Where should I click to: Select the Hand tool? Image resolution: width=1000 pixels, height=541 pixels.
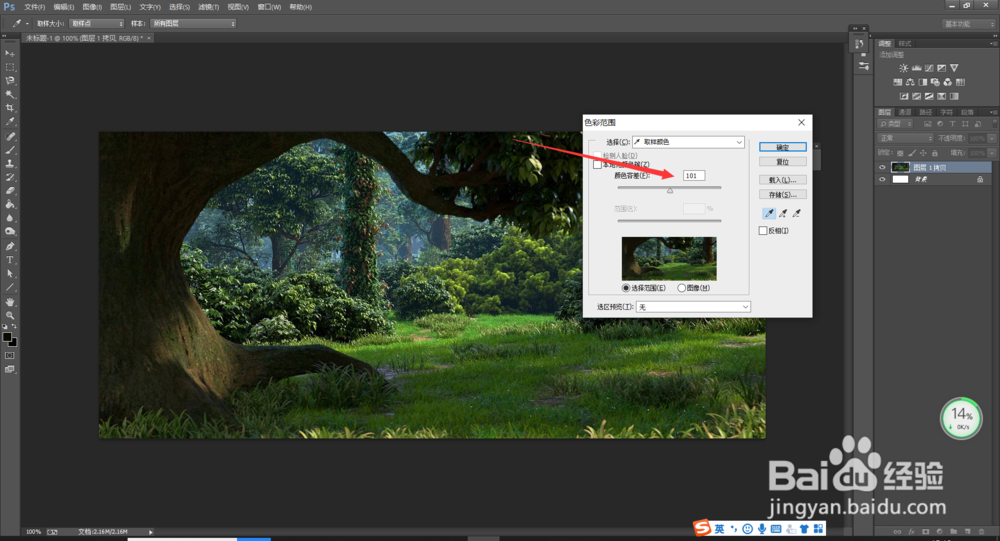point(10,302)
